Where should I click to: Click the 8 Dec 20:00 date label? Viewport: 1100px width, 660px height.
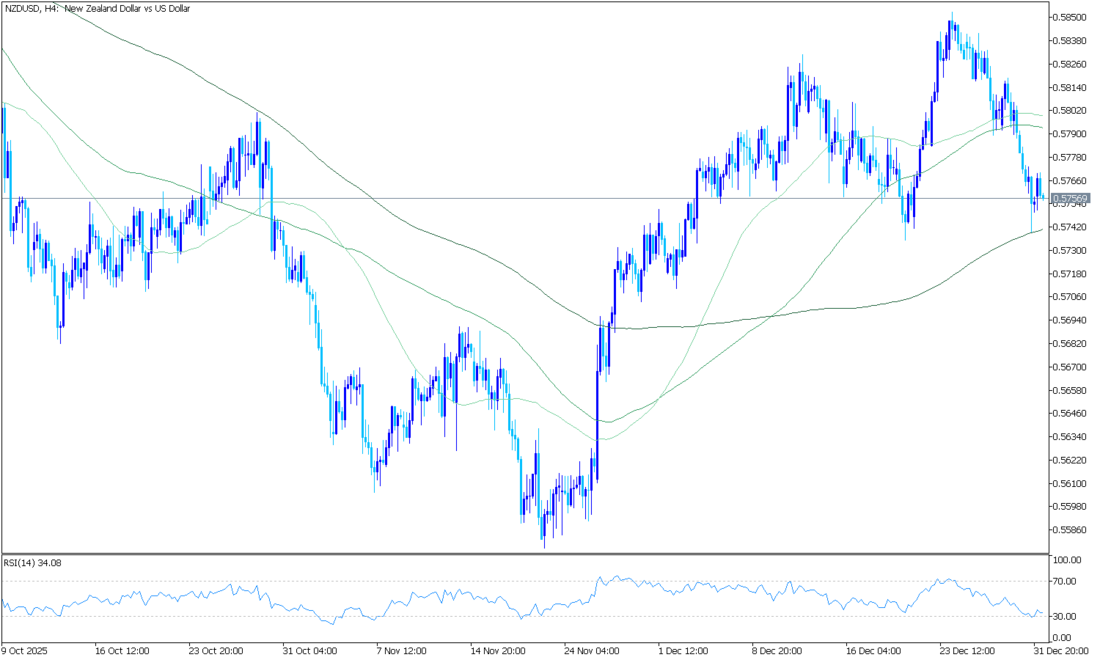[777, 649]
